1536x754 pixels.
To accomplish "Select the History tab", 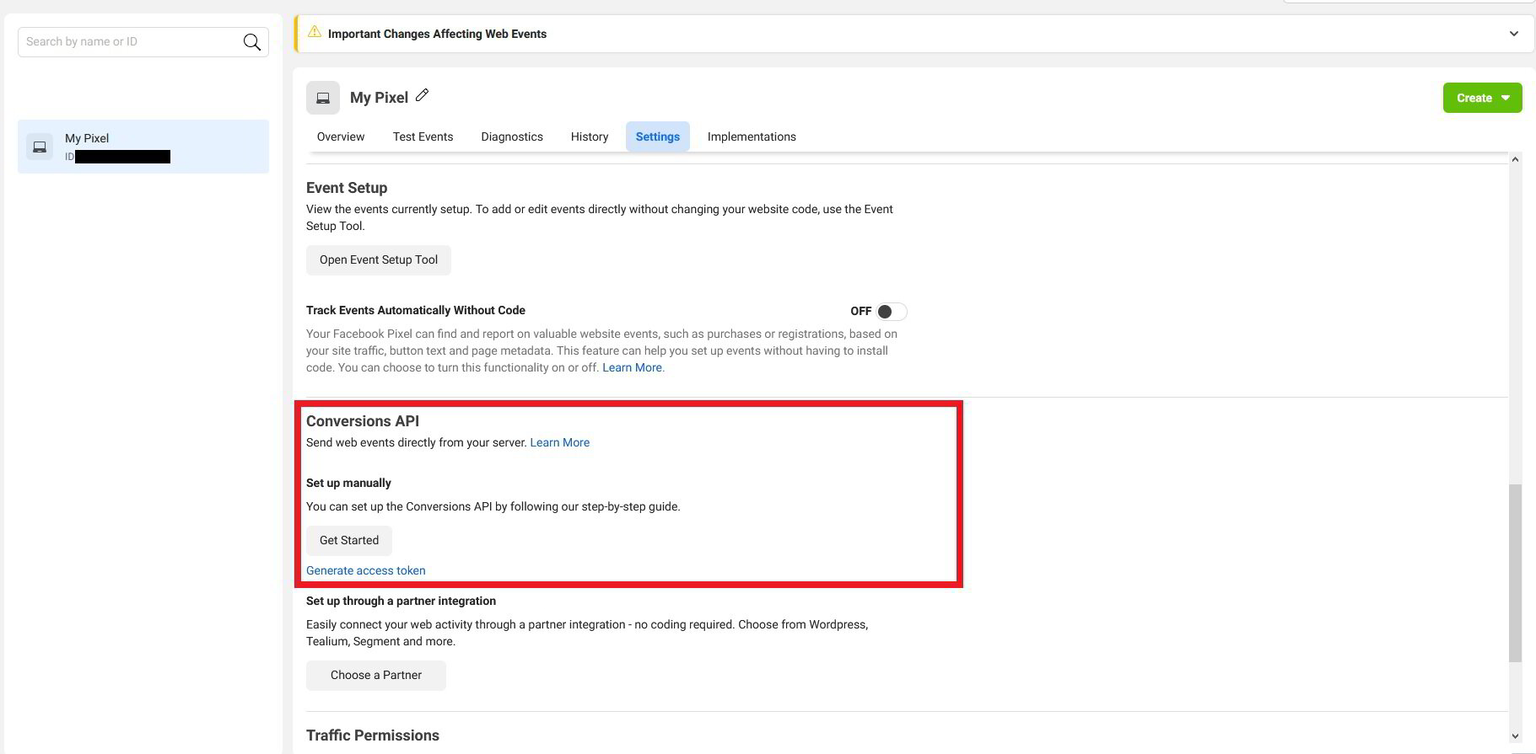I will (x=589, y=137).
